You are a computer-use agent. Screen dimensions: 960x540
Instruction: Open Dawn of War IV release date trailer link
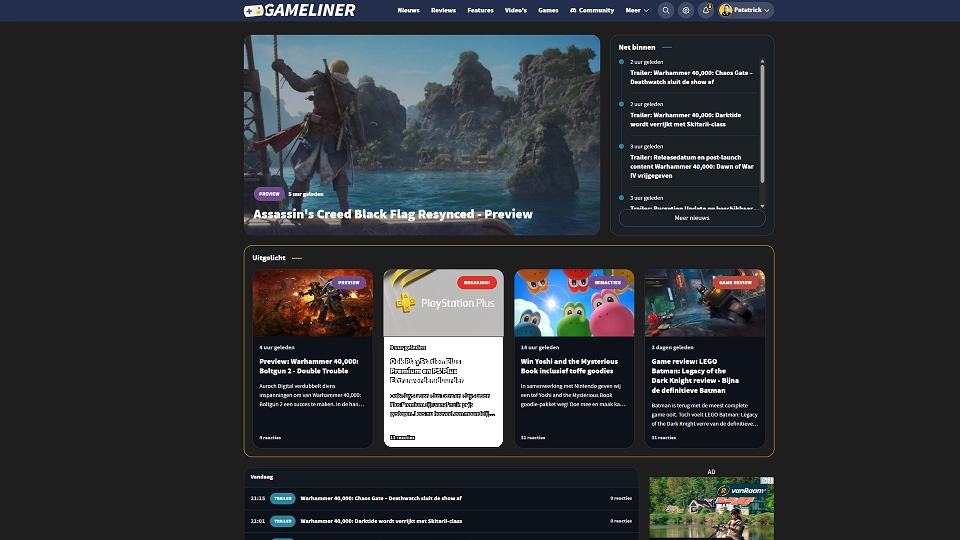[692, 167]
